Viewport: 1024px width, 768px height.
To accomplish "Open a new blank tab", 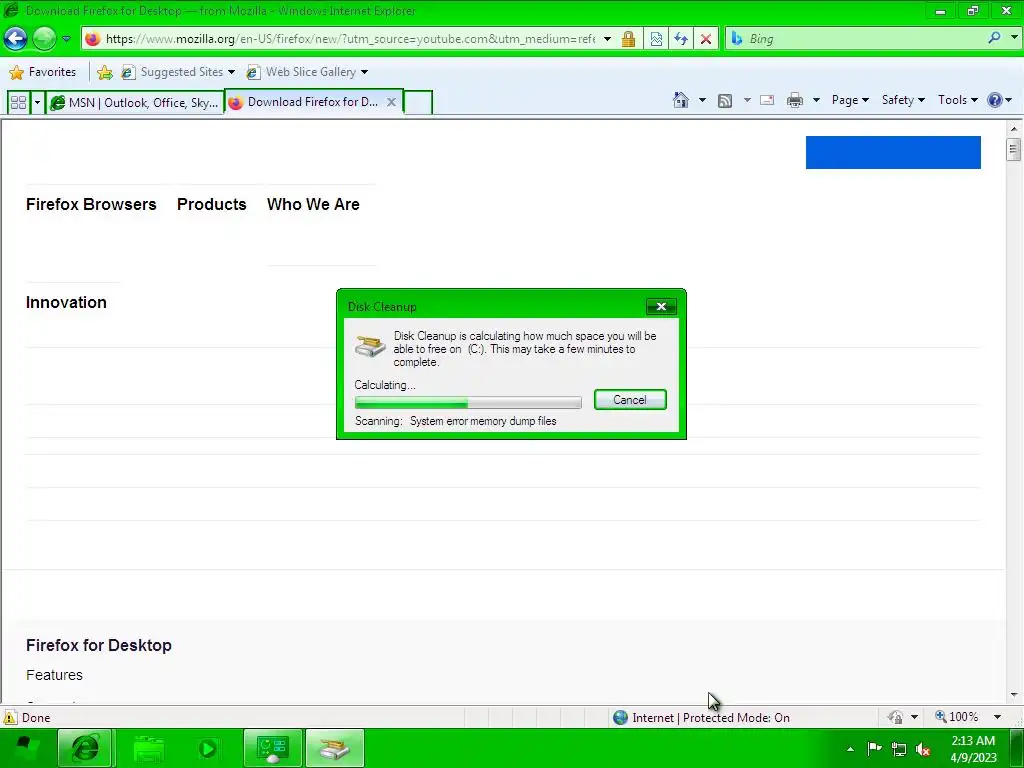I will [x=418, y=103].
